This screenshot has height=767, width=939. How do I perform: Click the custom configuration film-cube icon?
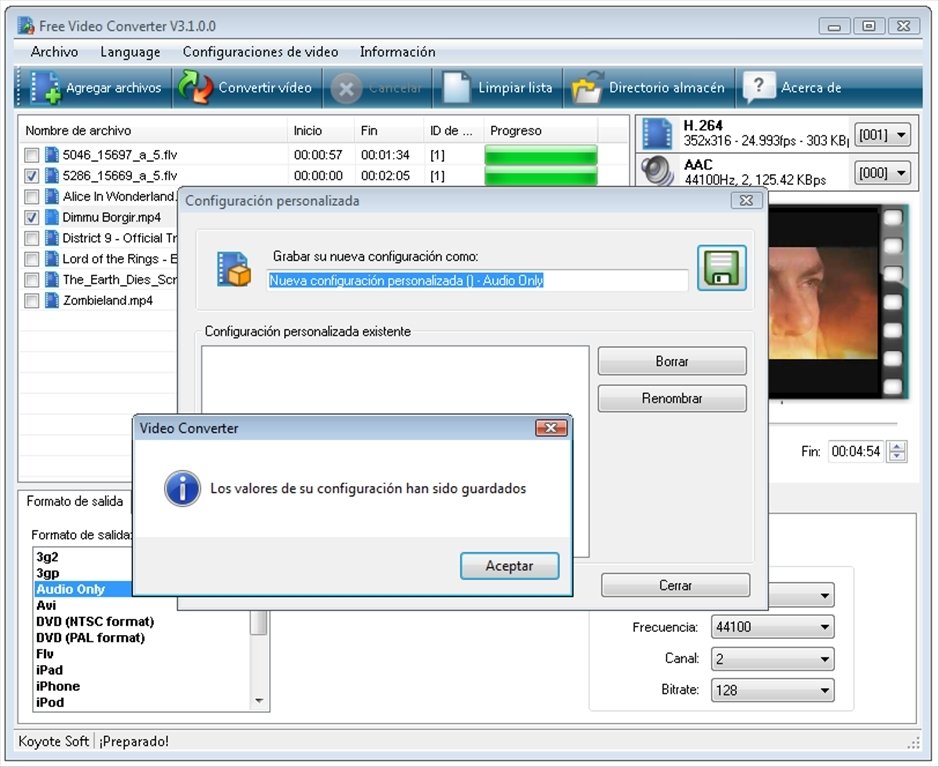click(x=234, y=269)
